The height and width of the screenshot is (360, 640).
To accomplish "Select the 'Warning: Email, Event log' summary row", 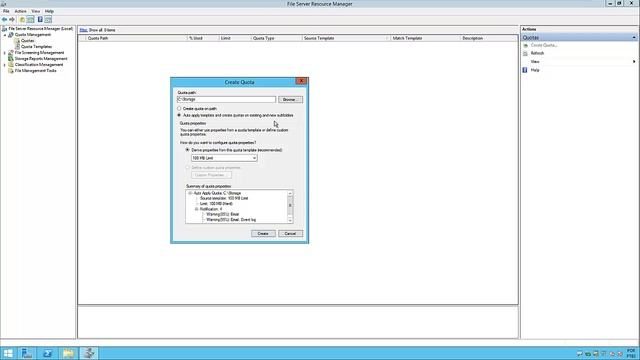I will (231, 220).
